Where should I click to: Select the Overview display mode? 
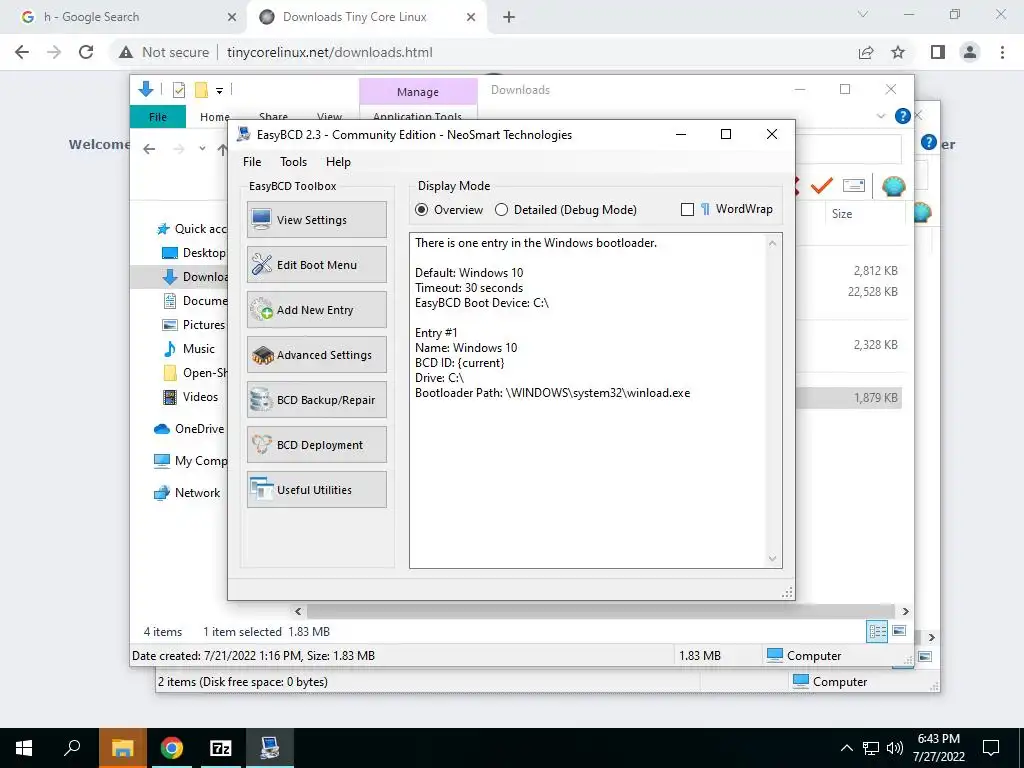click(x=449, y=210)
